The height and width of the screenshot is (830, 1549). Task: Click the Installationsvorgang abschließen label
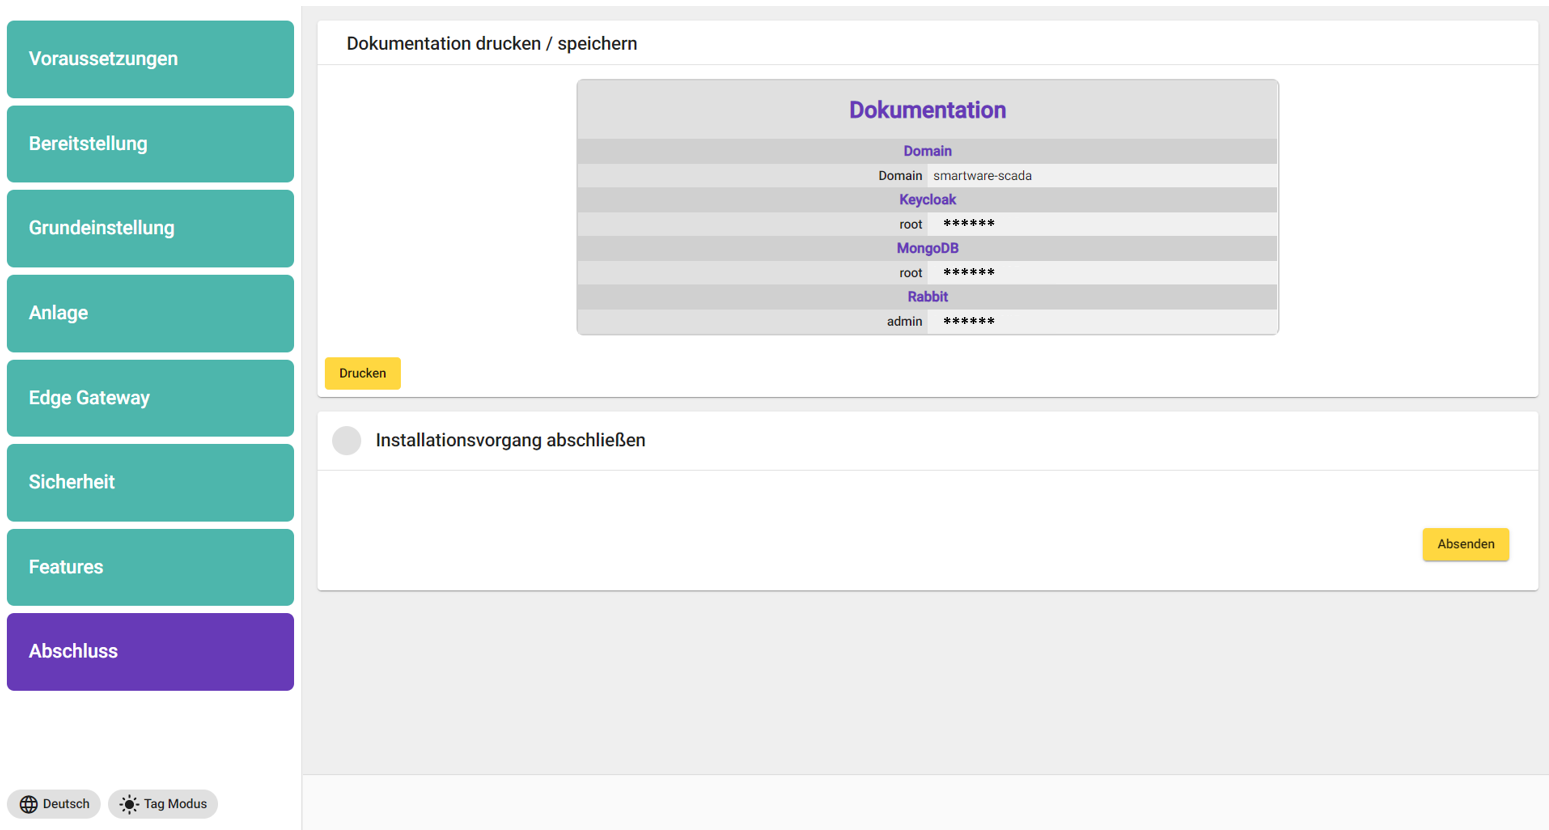(510, 440)
